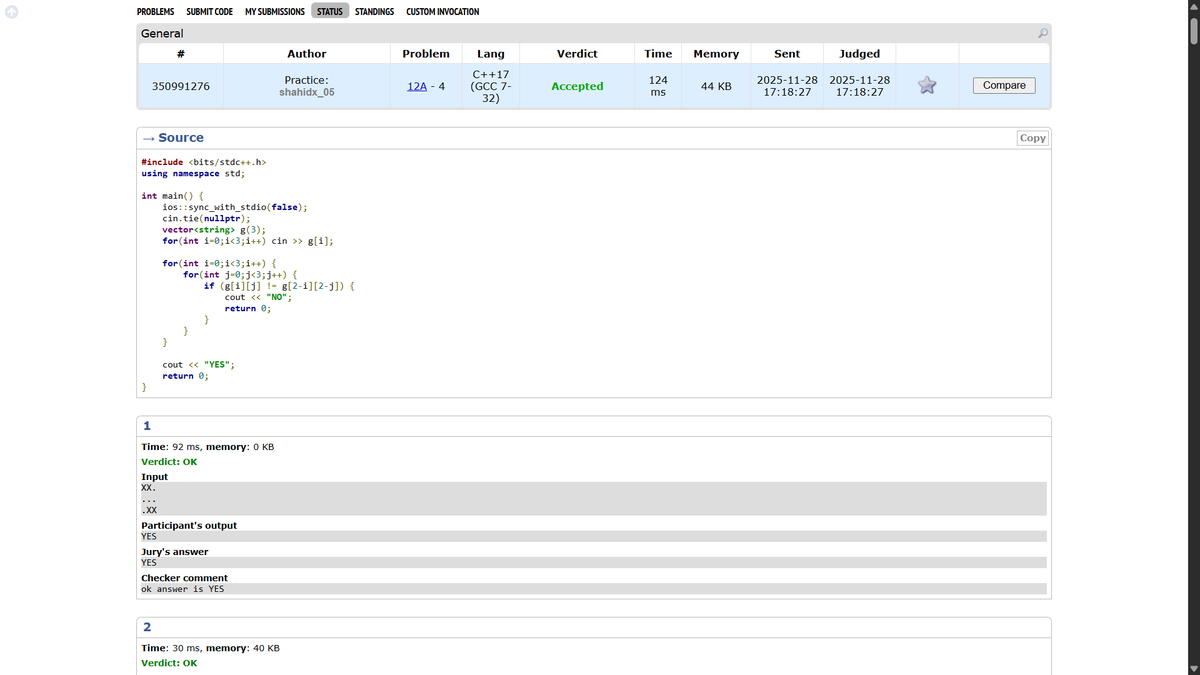Click the Lang column header
This screenshot has height=675, width=1200.
pyautogui.click(x=491, y=53)
